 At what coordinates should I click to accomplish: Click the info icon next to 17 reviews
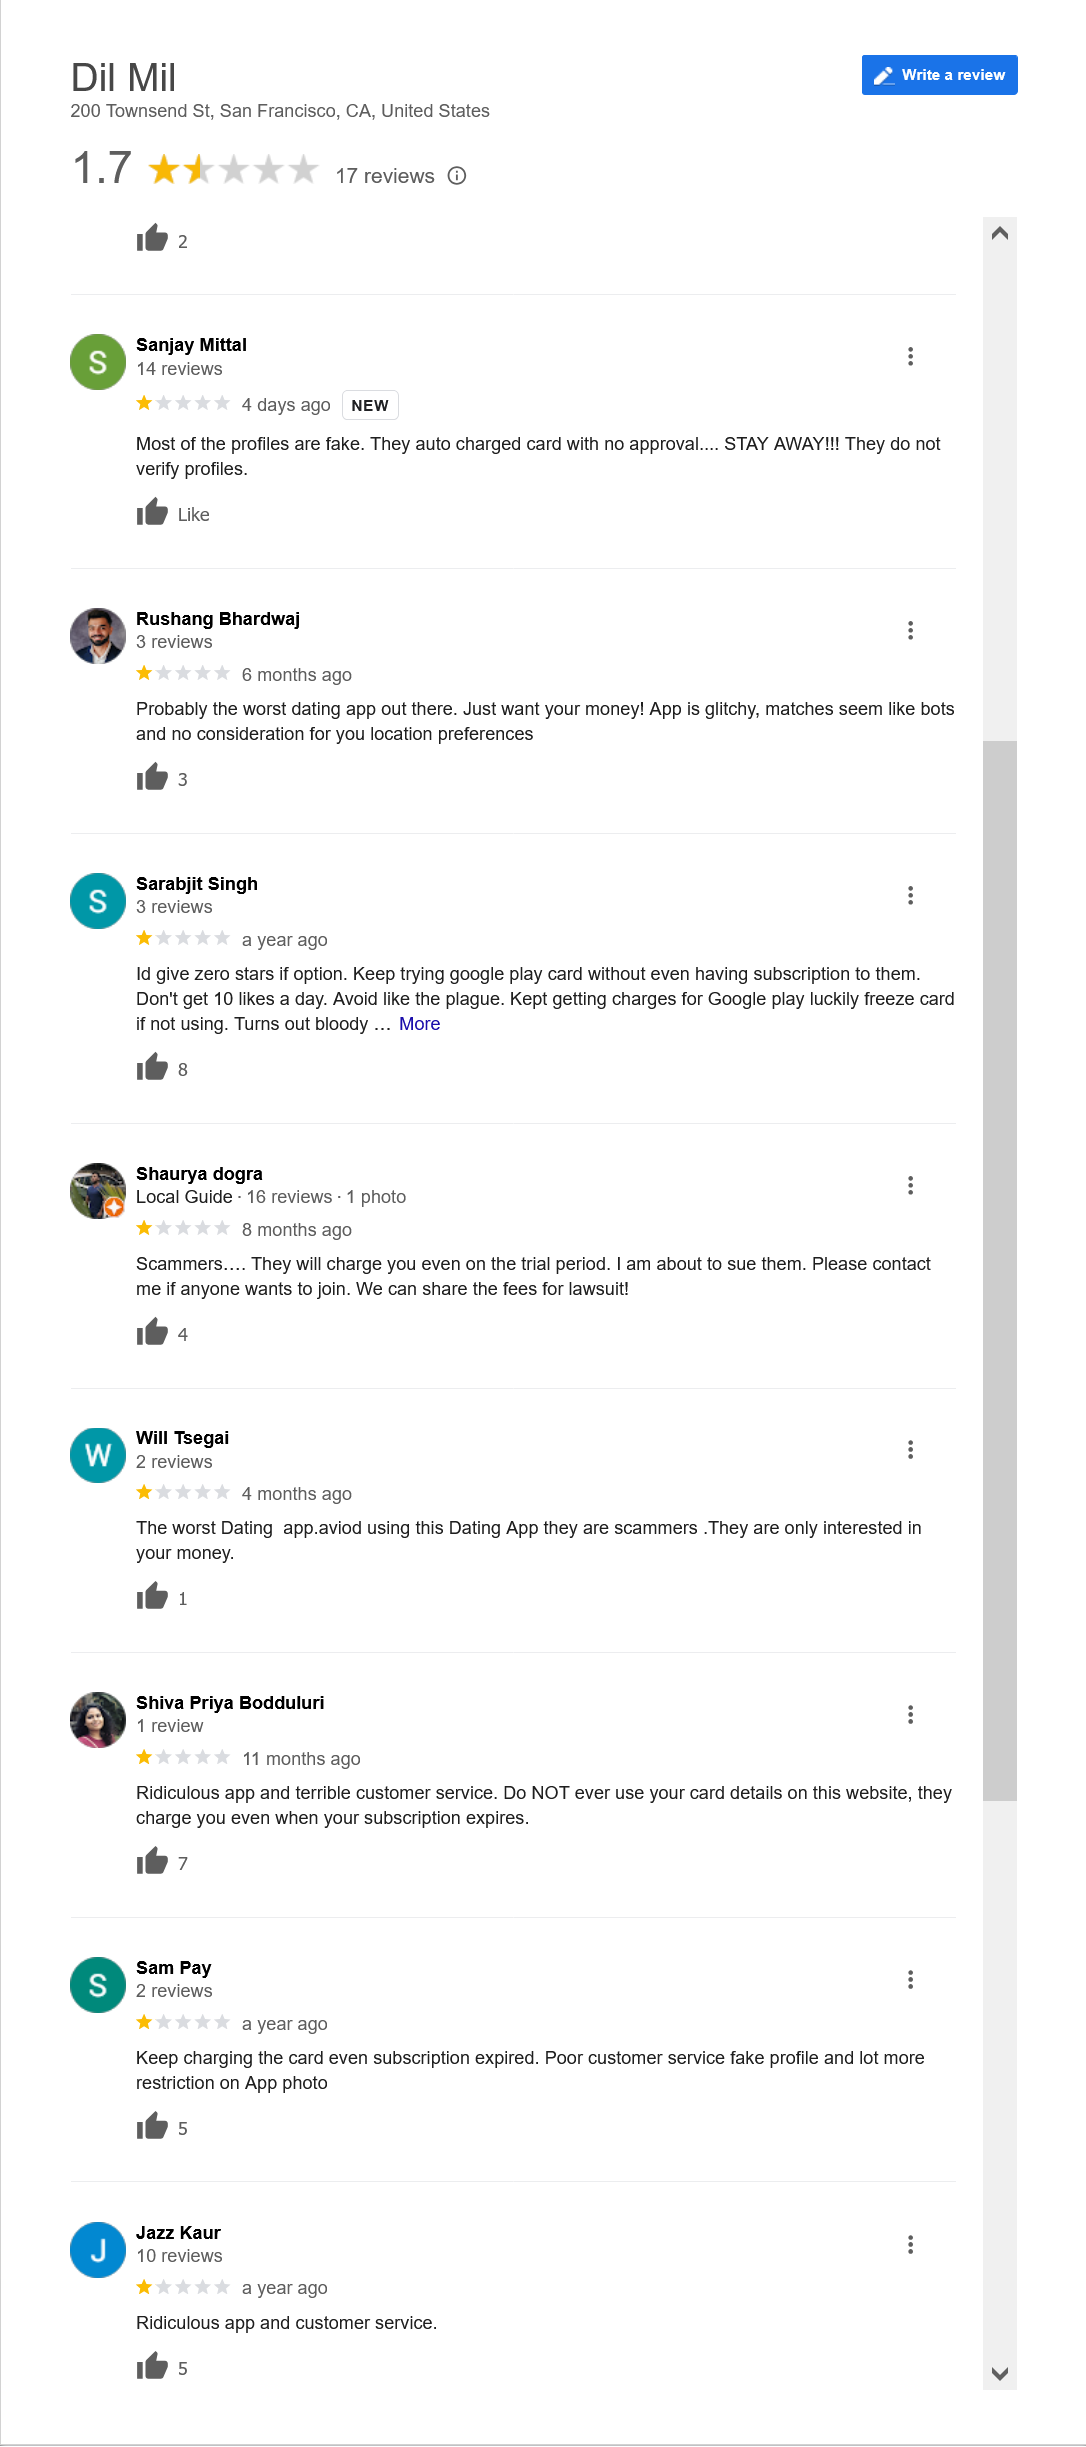(x=457, y=176)
